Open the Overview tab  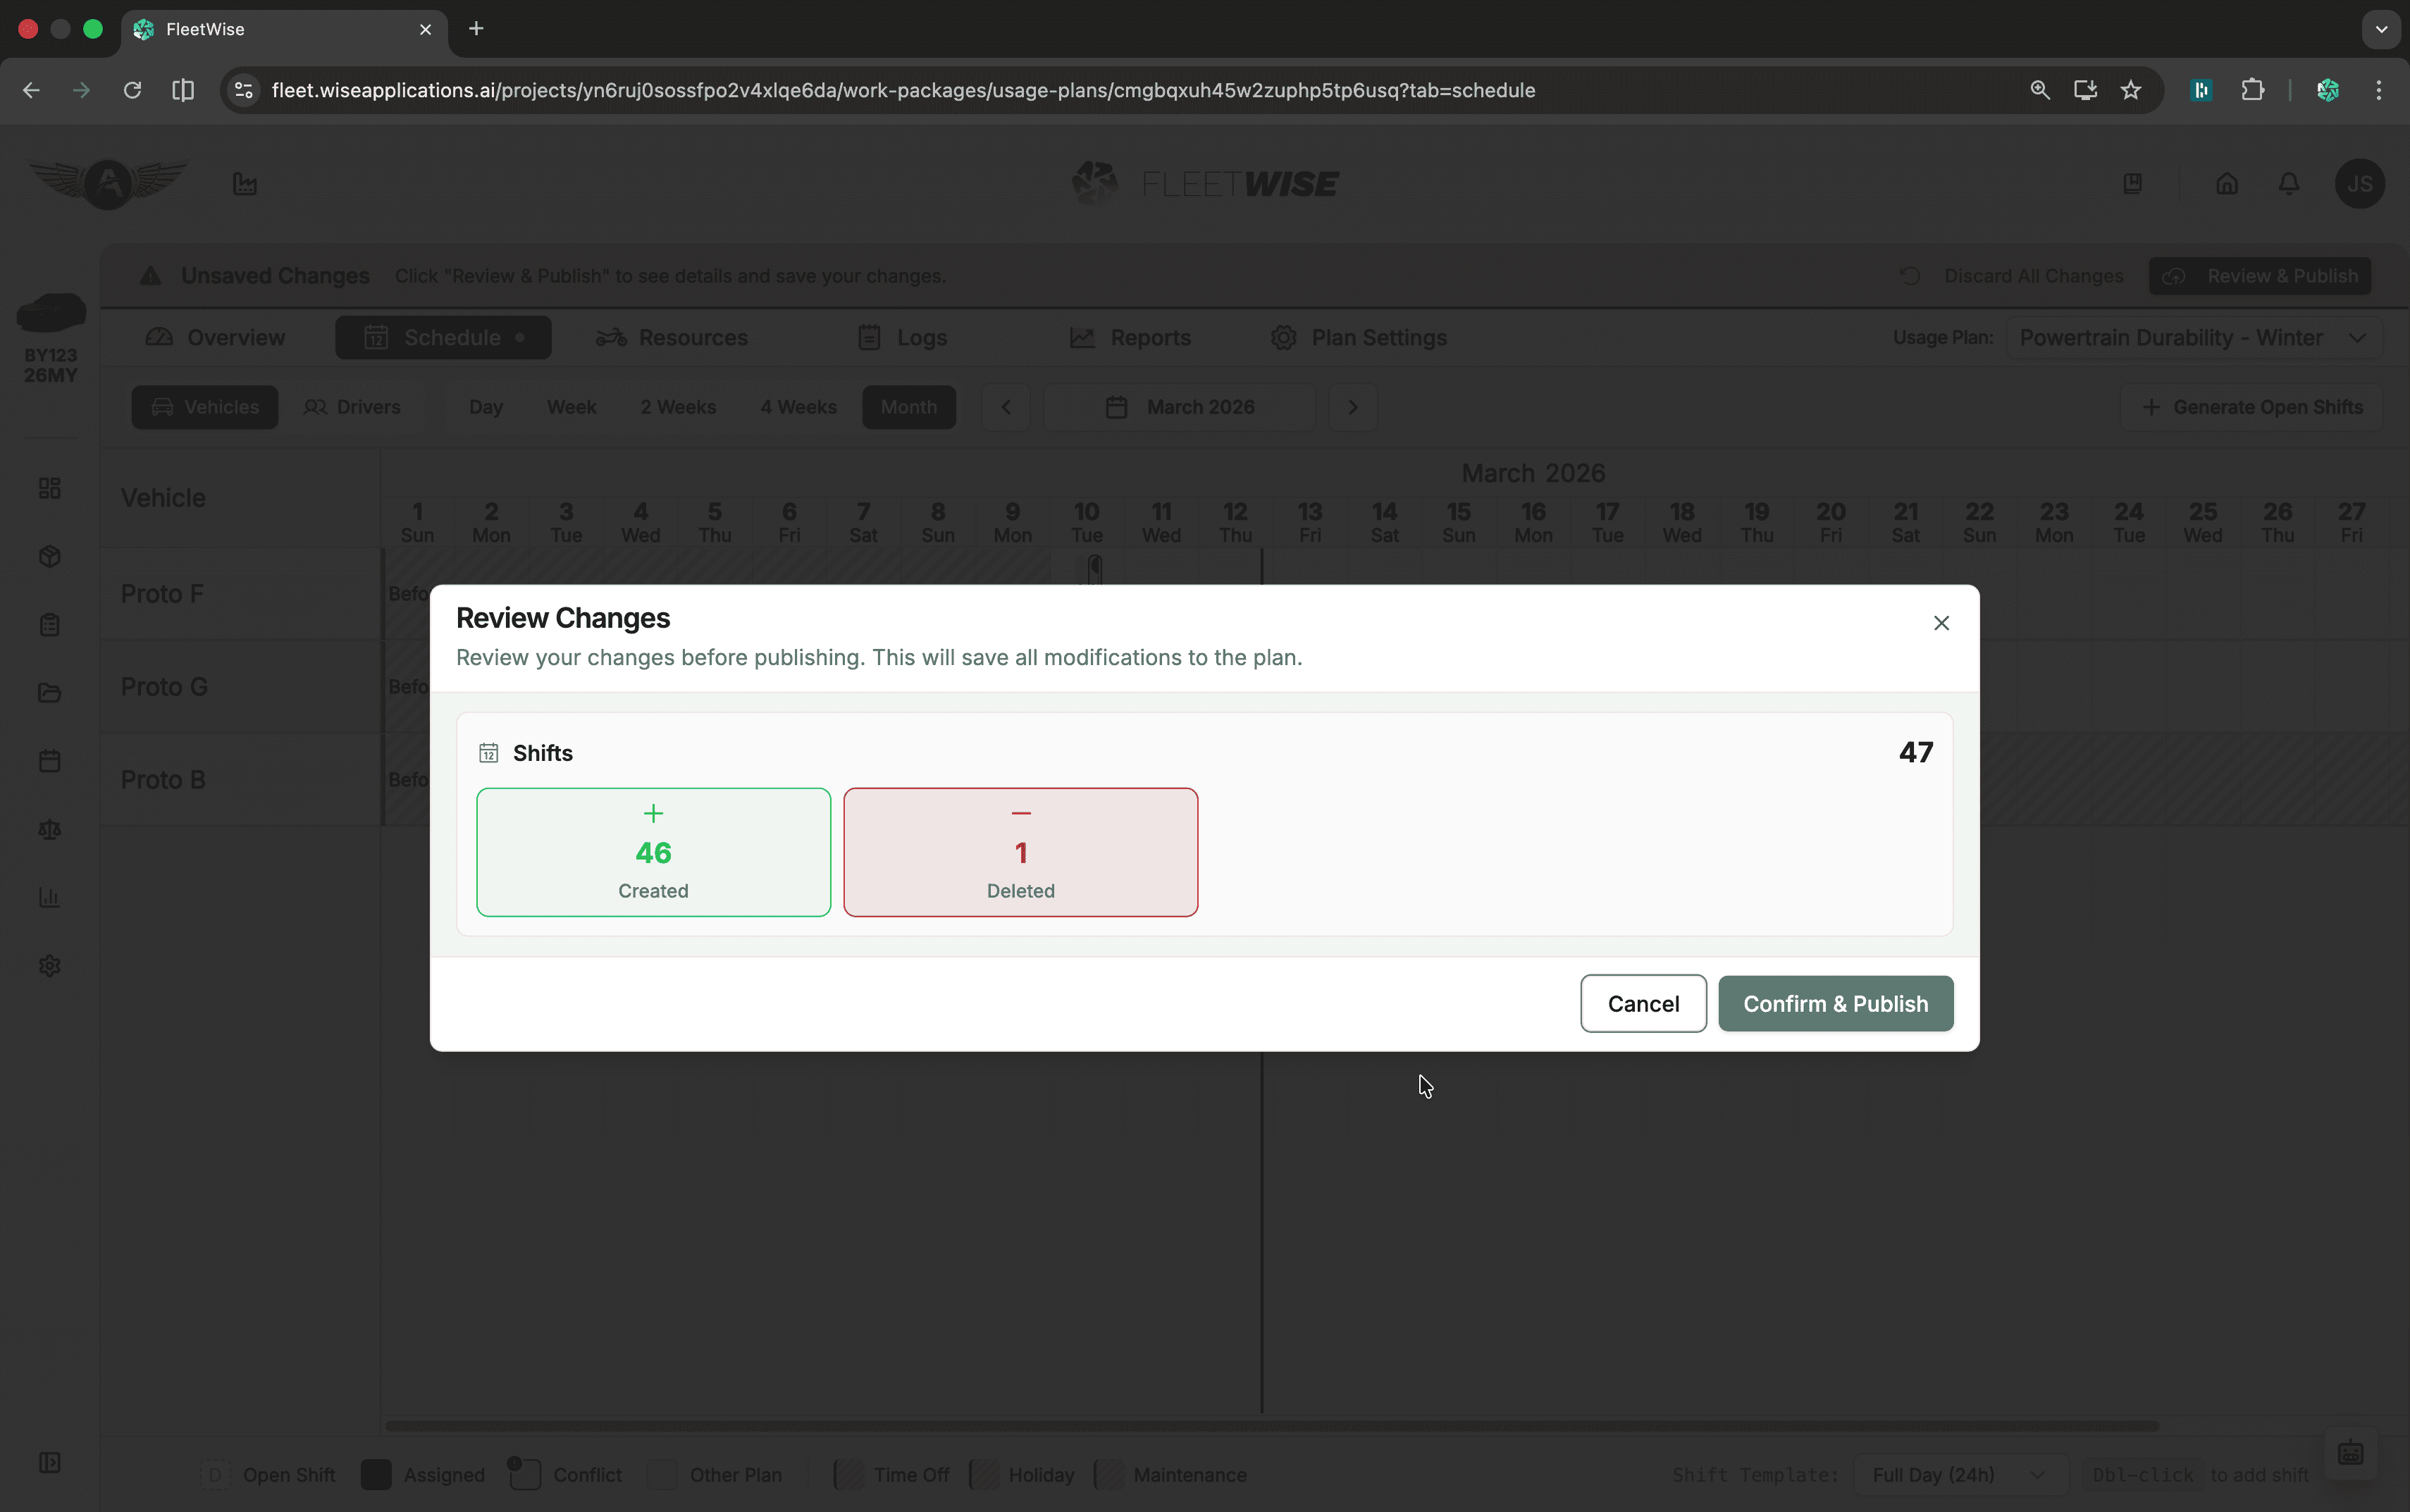point(215,338)
